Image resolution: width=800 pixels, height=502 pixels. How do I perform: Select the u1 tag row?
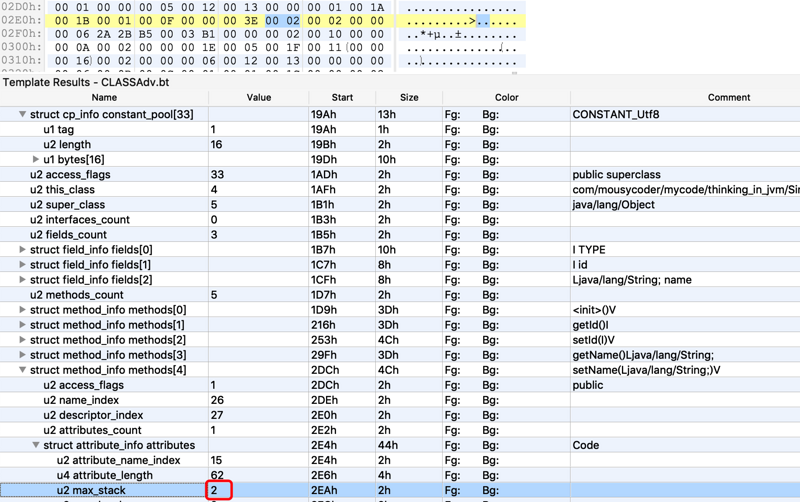(400, 130)
